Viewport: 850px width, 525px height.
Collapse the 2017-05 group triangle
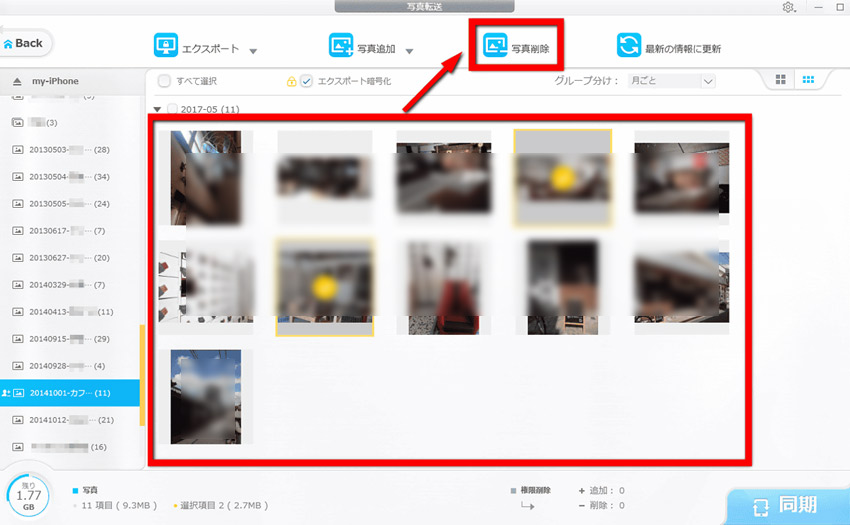[x=157, y=109]
